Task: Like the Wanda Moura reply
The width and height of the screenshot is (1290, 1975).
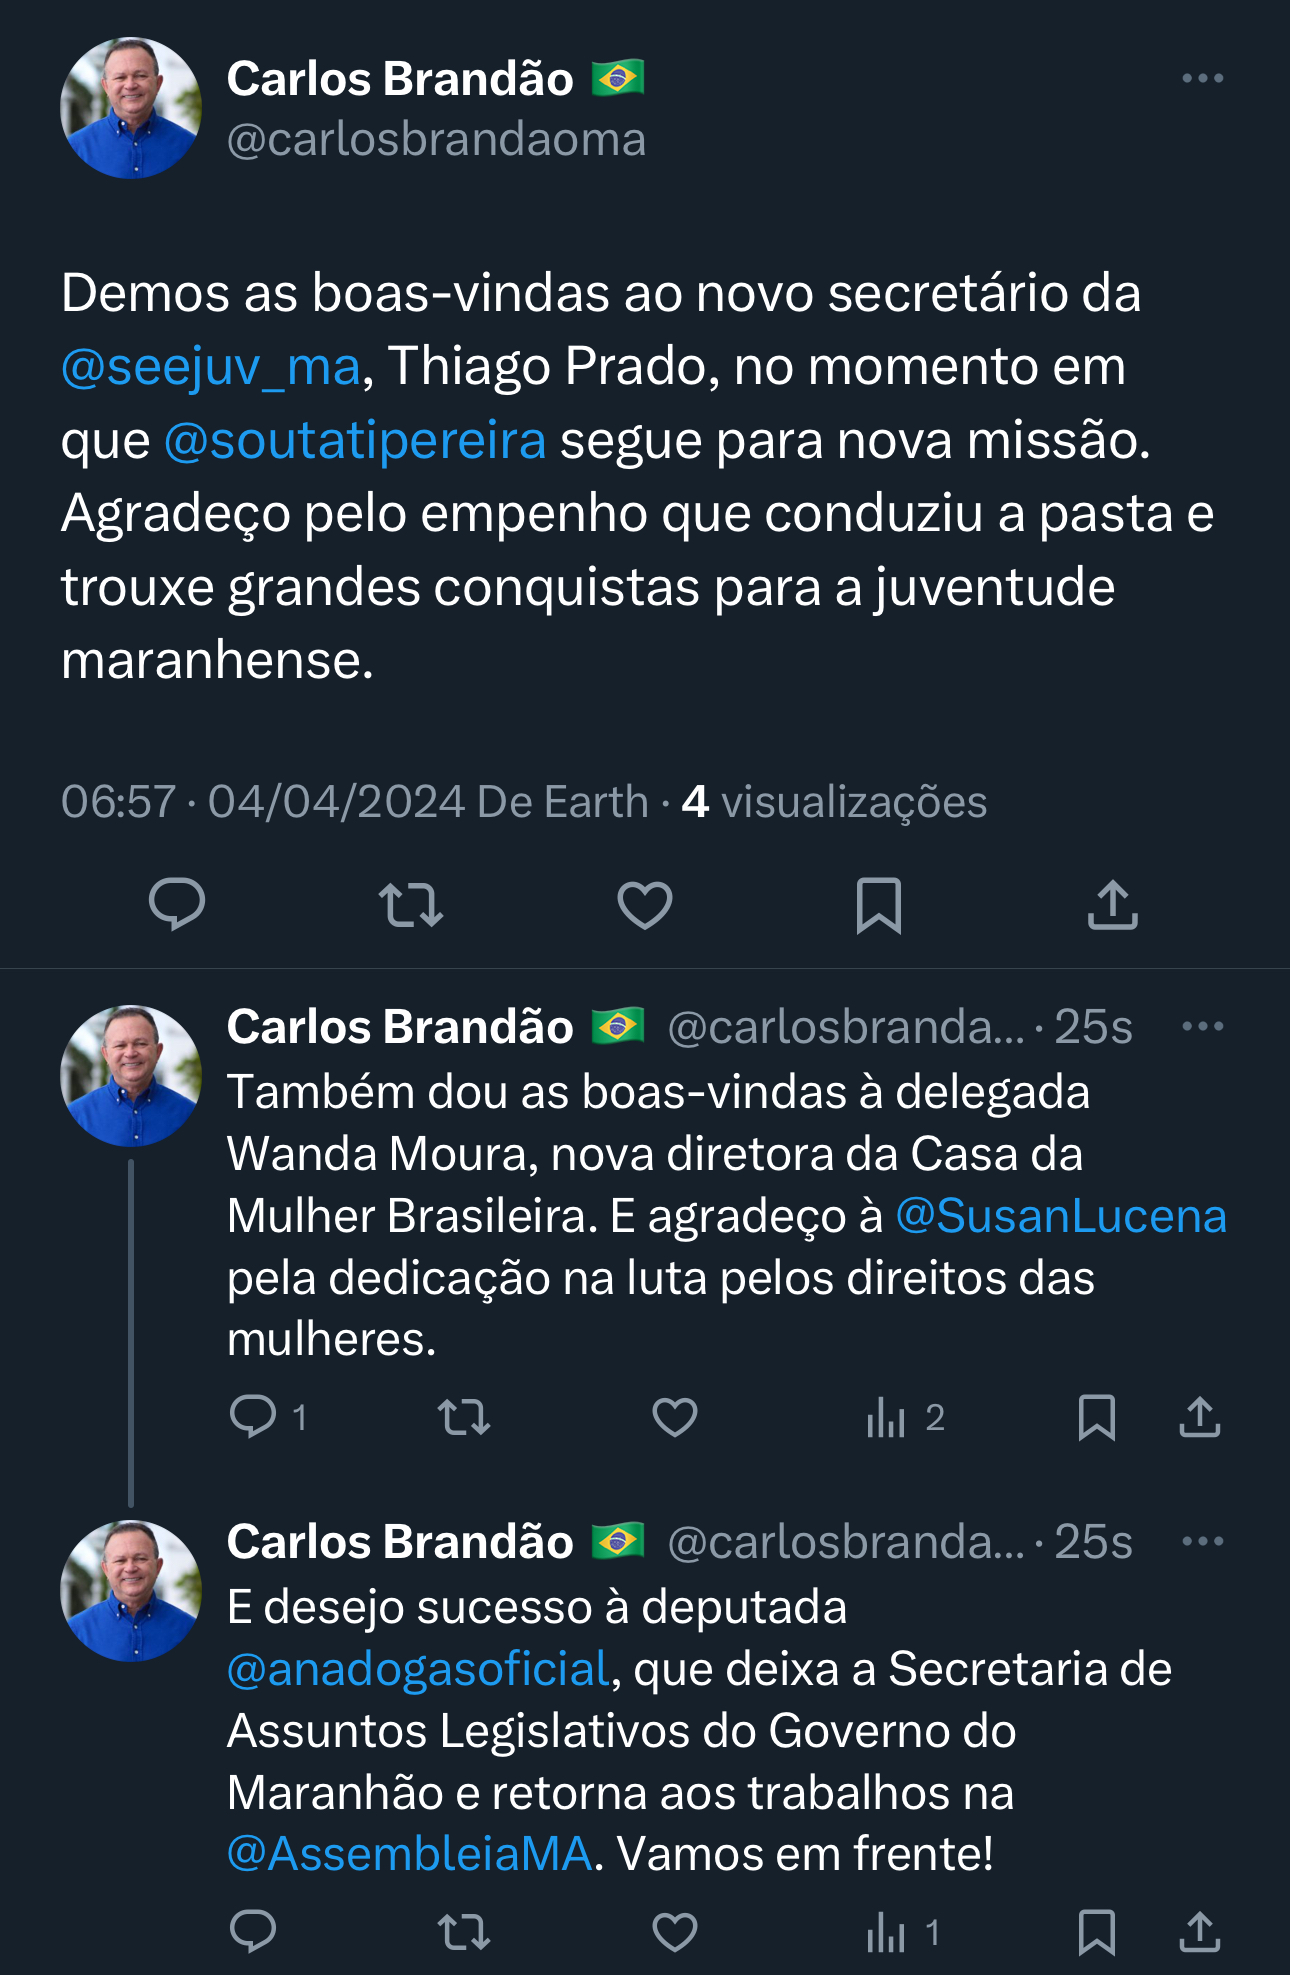Action: (675, 1417)
